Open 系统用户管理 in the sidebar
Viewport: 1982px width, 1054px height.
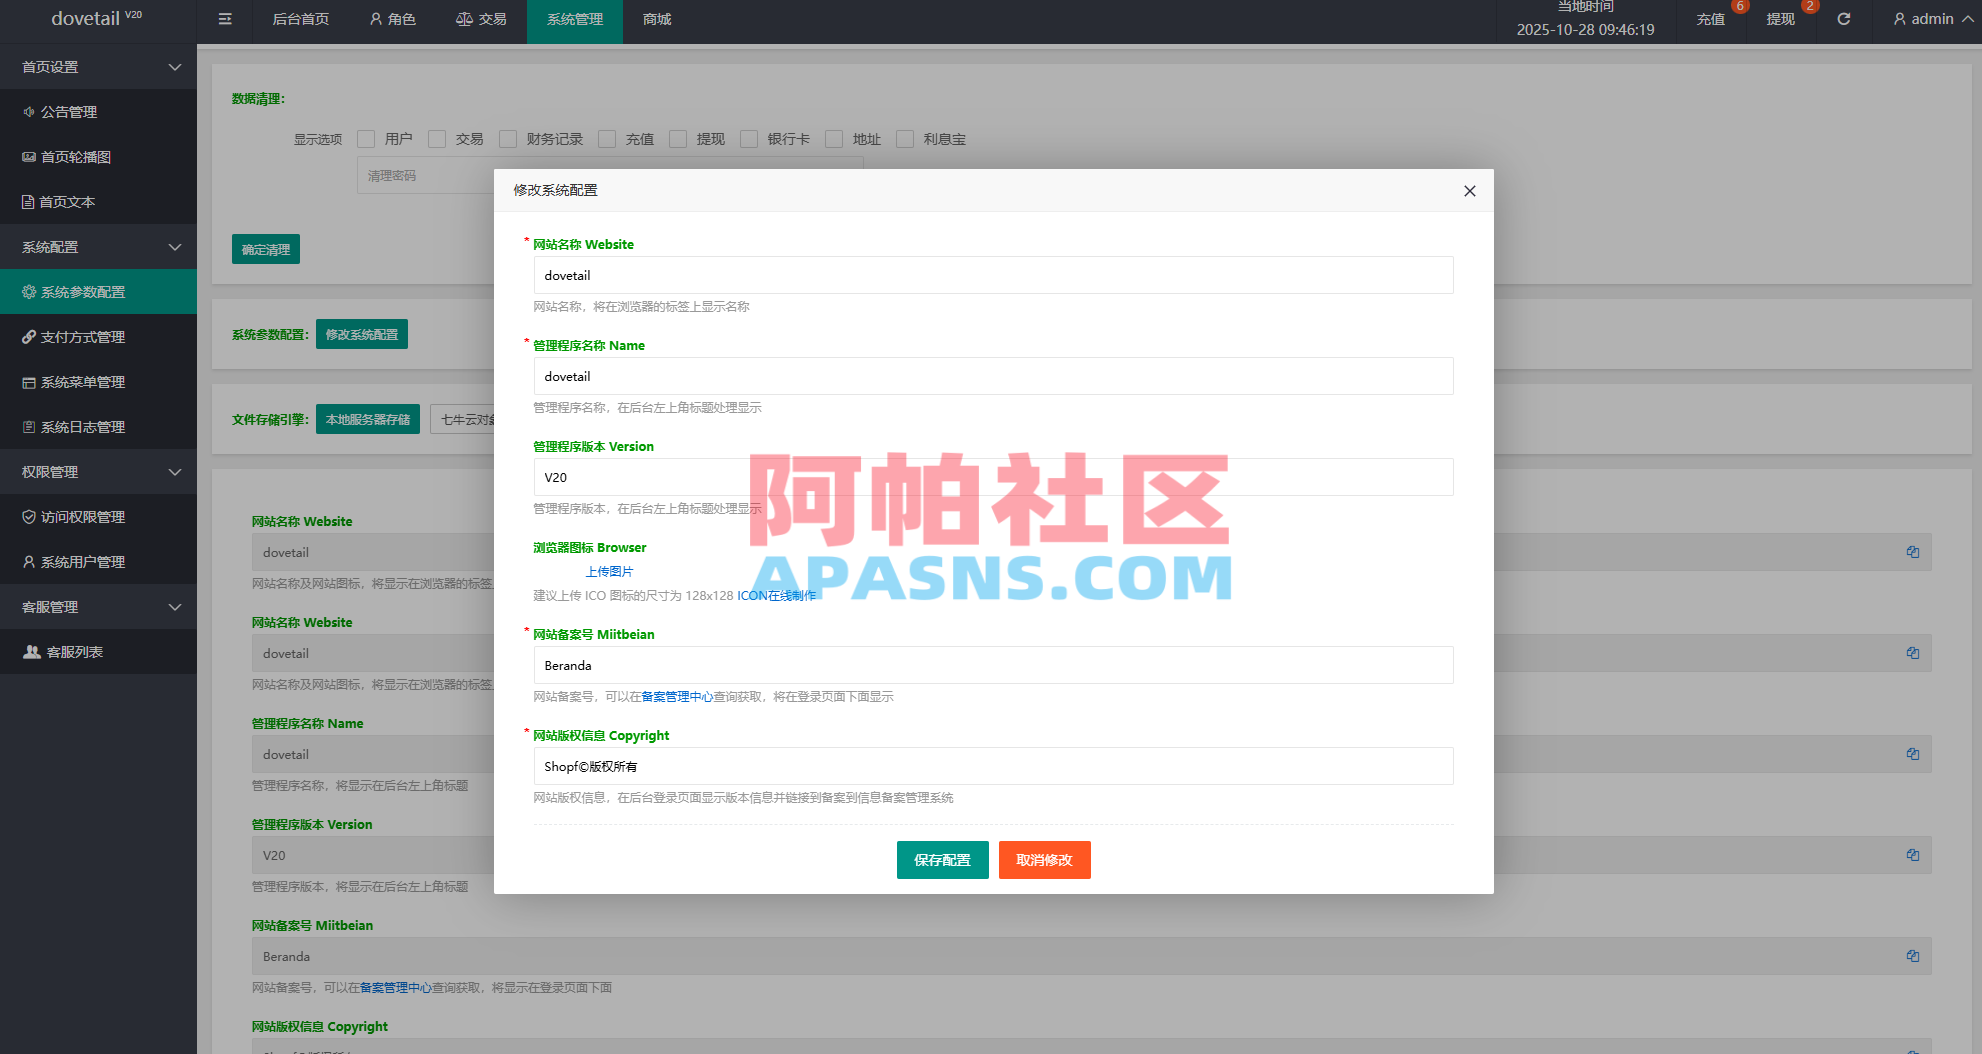tap(98, 562)
